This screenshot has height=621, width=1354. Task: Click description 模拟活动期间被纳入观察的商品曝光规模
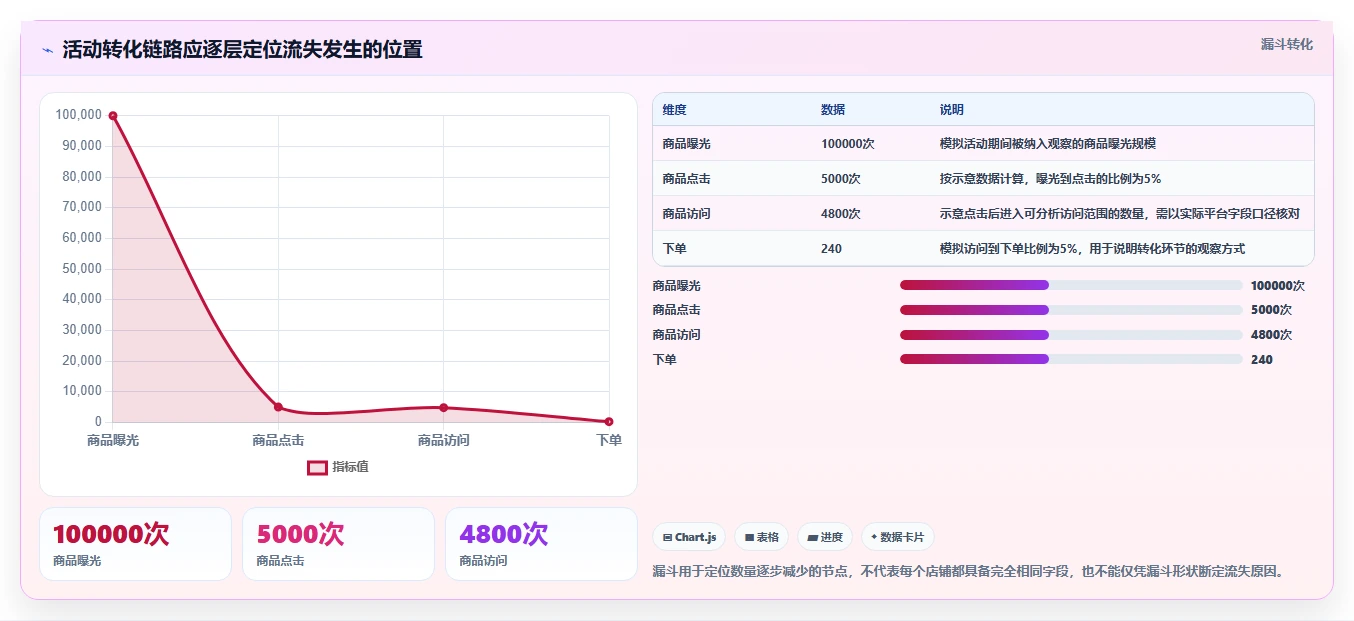pos(1048,144)
